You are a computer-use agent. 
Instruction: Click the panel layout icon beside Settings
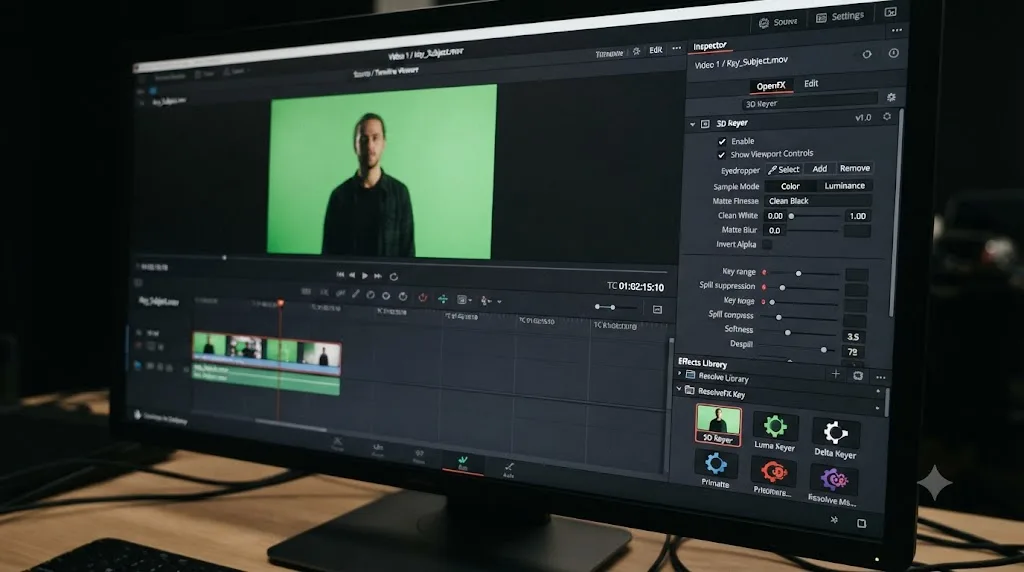[890, 12]
